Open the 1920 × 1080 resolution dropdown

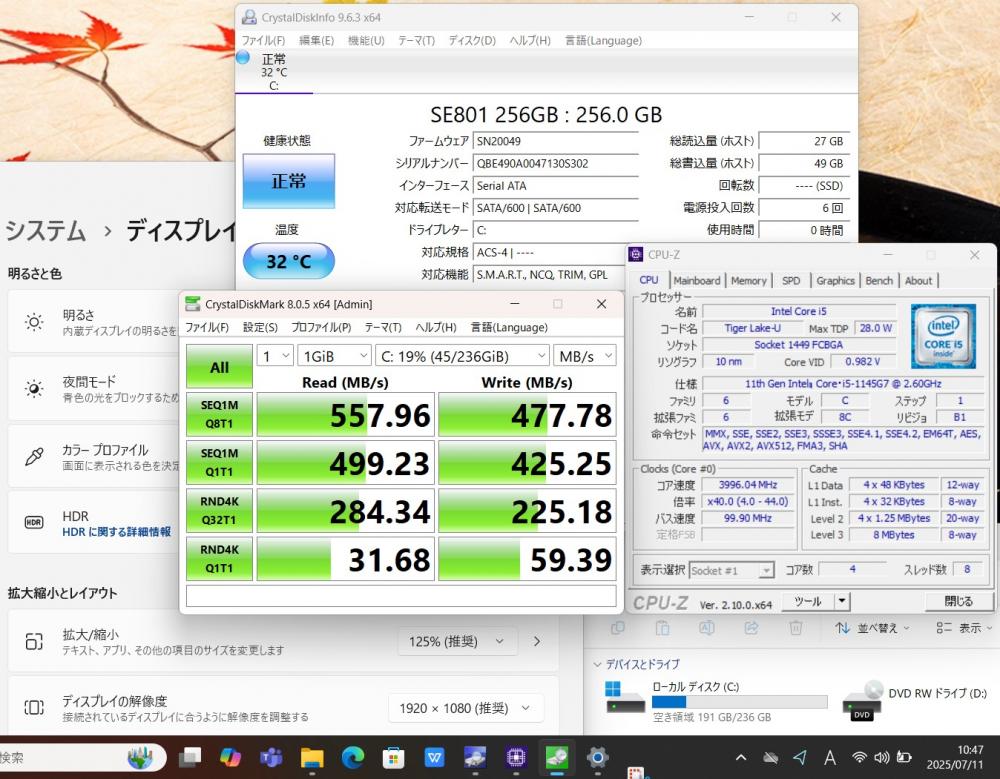coord(466,708)
